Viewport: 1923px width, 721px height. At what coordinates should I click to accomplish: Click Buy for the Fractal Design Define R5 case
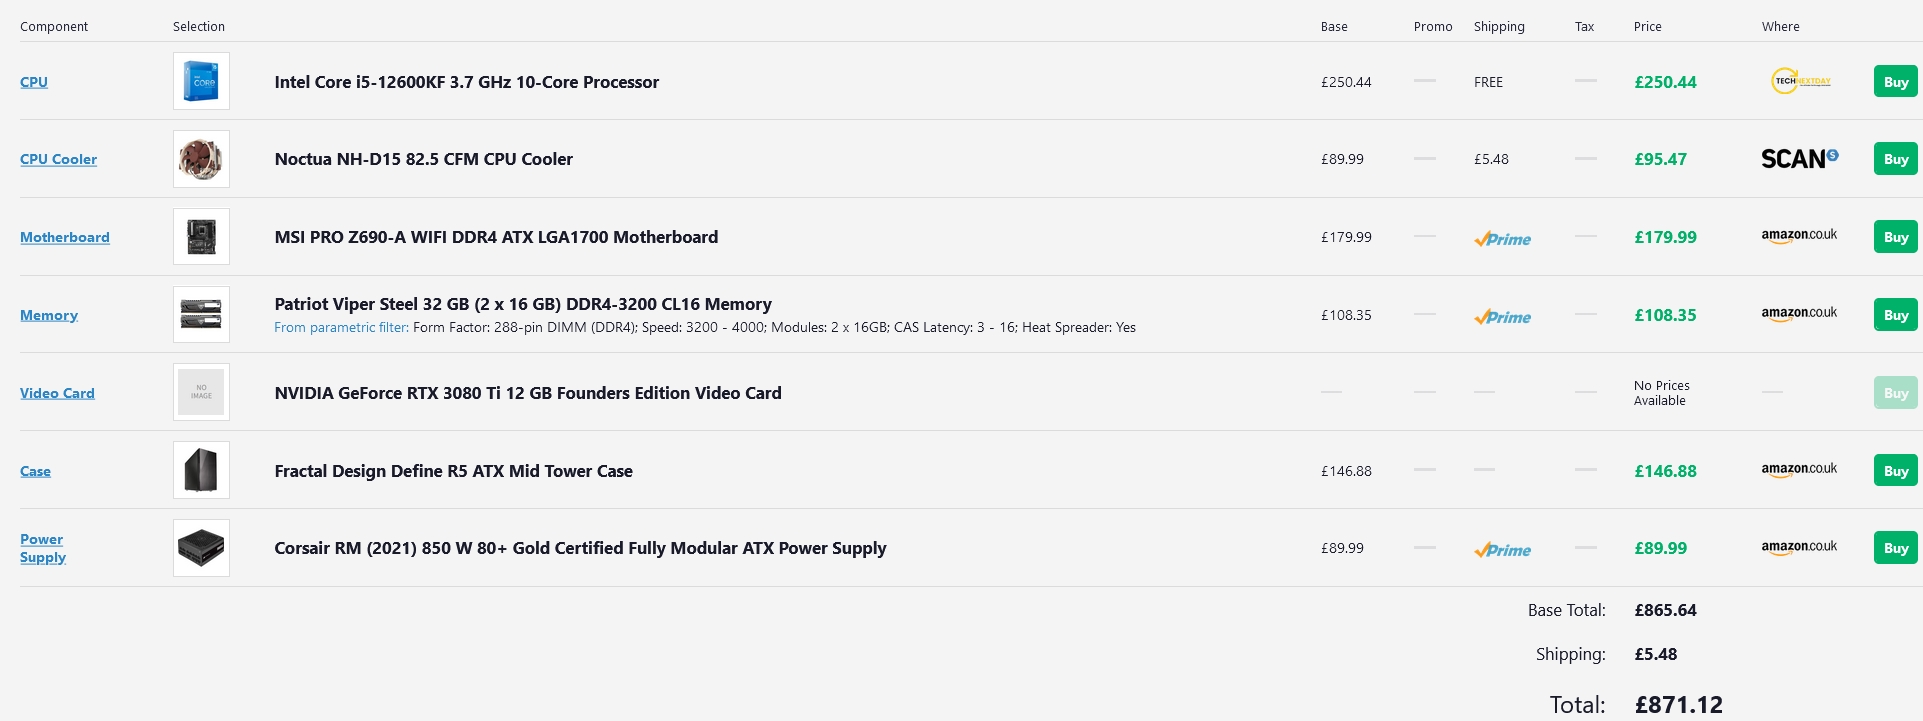(x=1895, y=471)
